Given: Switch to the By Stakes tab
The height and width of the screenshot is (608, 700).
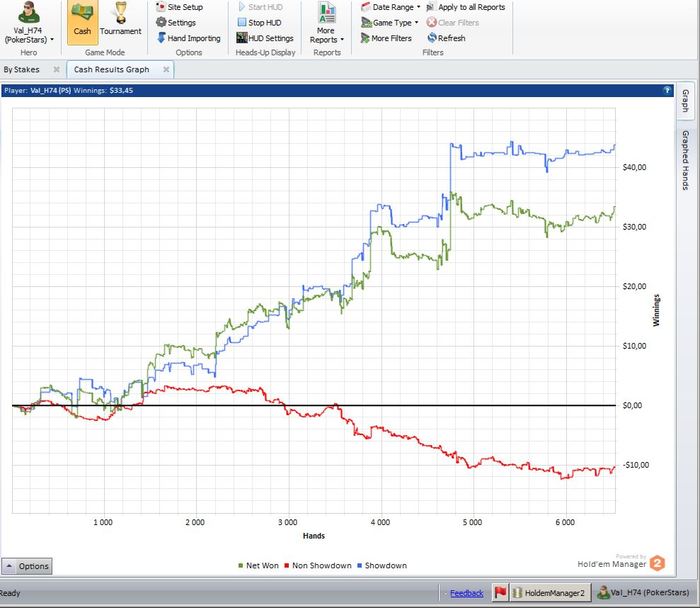Looking at the screenshot, I should 21,70.
